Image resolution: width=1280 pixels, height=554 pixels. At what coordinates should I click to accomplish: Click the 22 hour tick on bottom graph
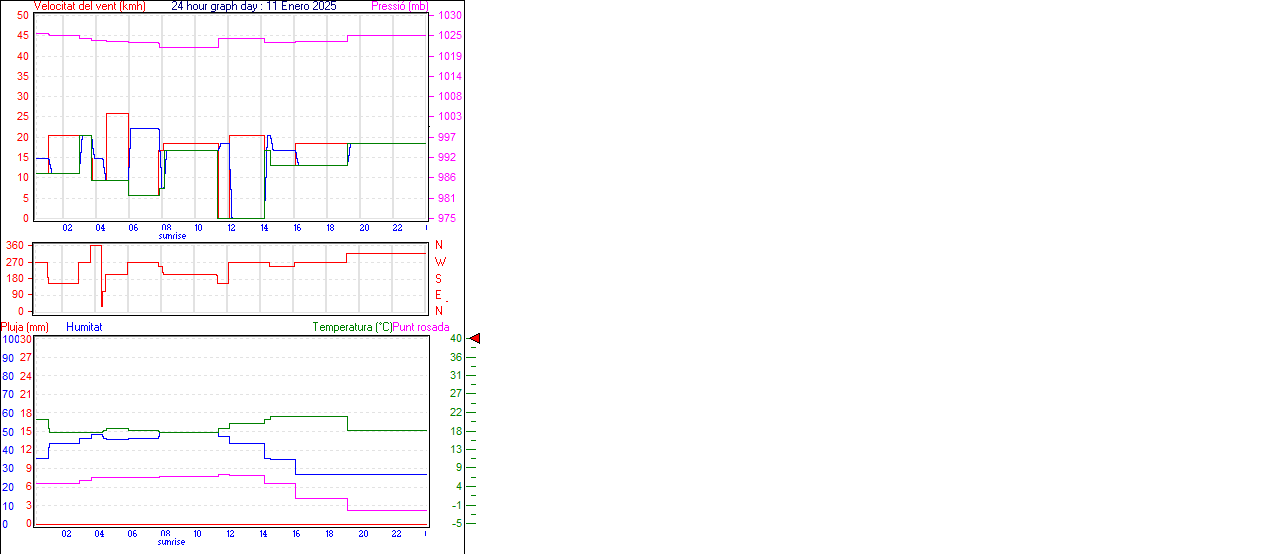point(396,534)
